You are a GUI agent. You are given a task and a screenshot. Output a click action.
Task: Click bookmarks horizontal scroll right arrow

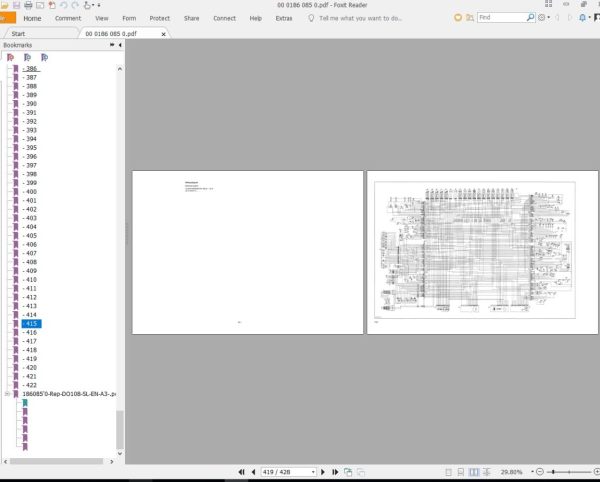click(112, 462)
